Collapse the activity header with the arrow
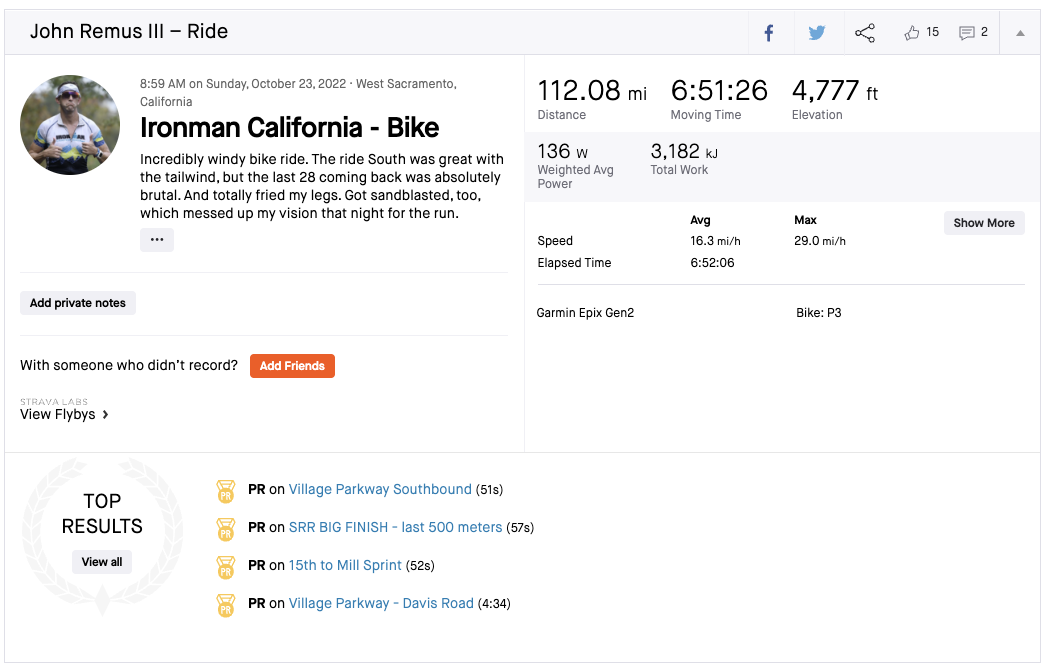 pyautogui.click(x=1020, y=33)
